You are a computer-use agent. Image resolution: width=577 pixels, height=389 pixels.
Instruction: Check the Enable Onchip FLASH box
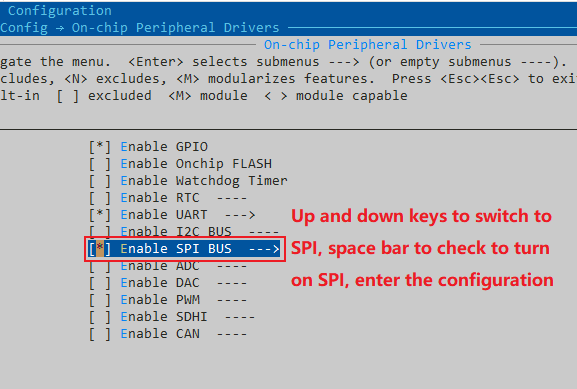(x=99, y=164)
